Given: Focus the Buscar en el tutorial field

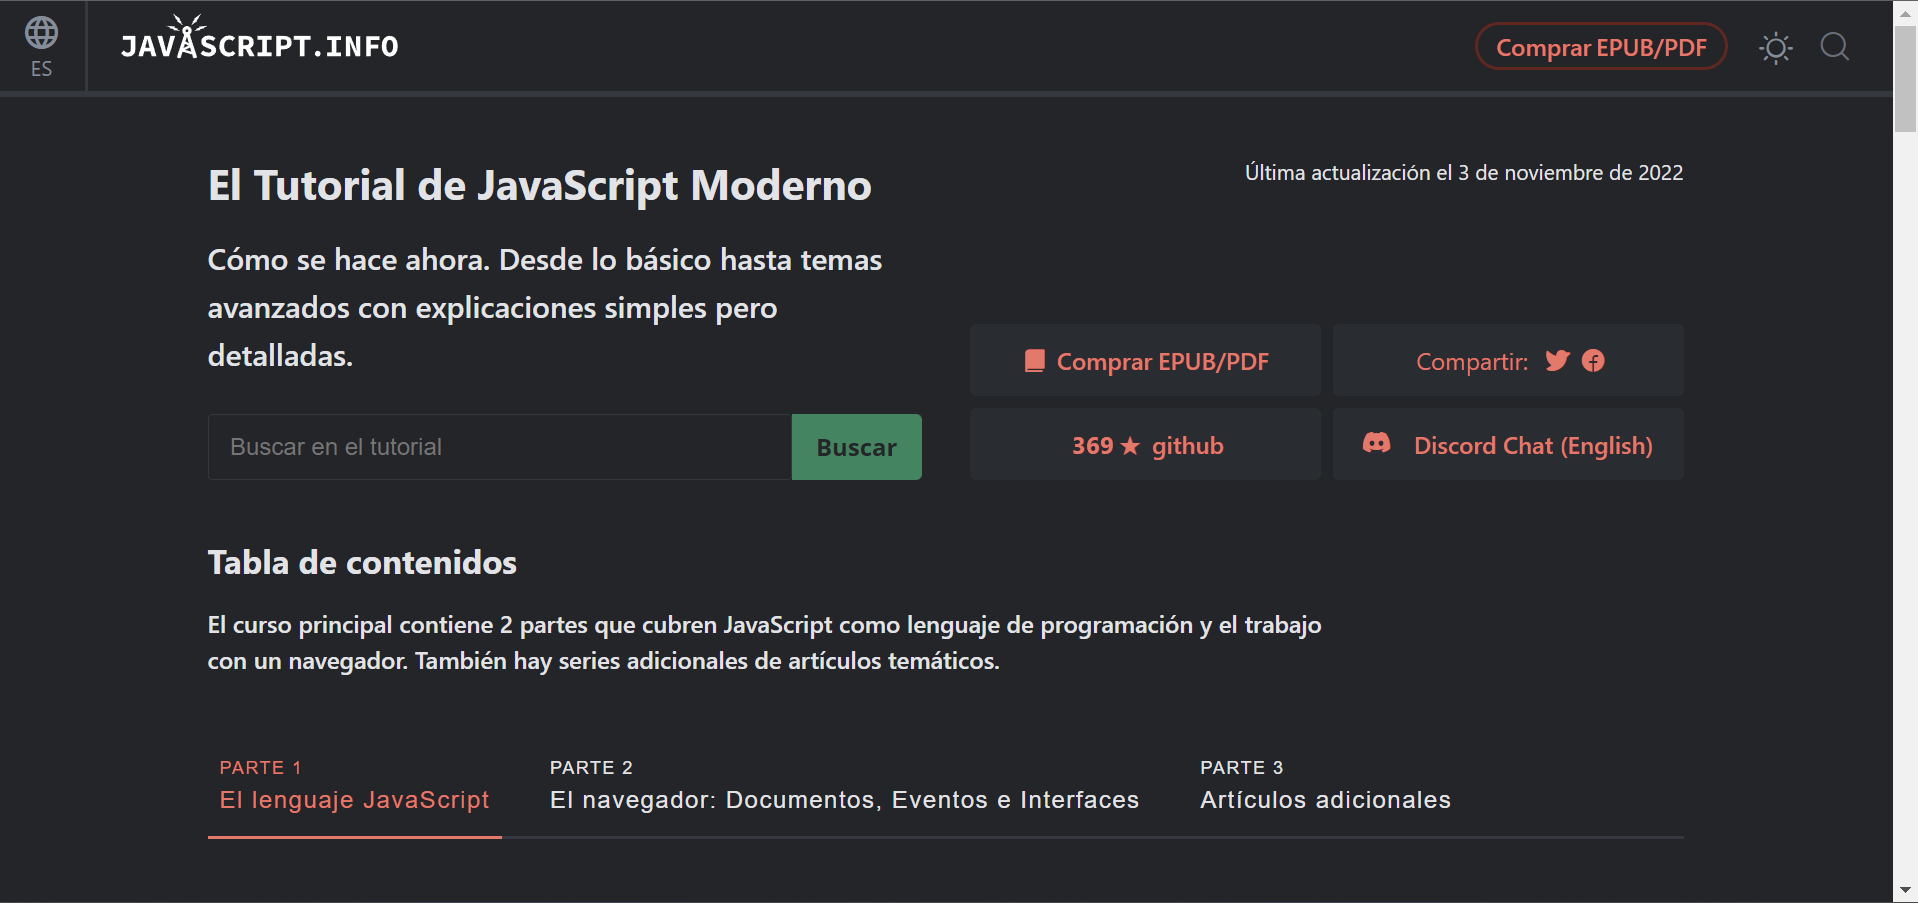Looking at the screenshot, I should tap(500, 447).
